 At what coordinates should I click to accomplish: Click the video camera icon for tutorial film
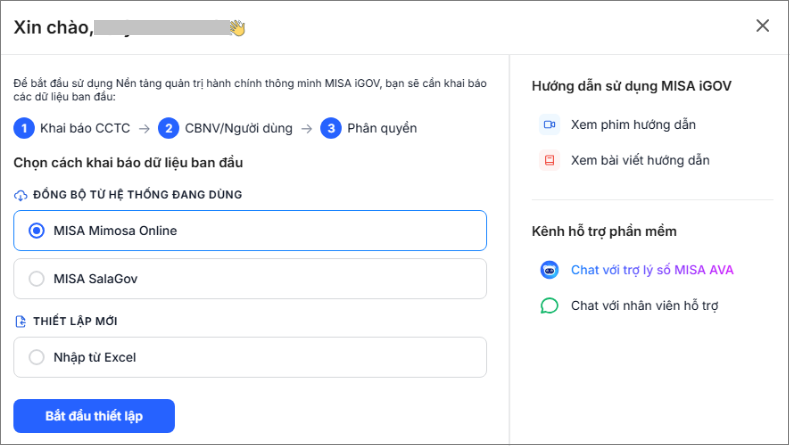[549, 124]
